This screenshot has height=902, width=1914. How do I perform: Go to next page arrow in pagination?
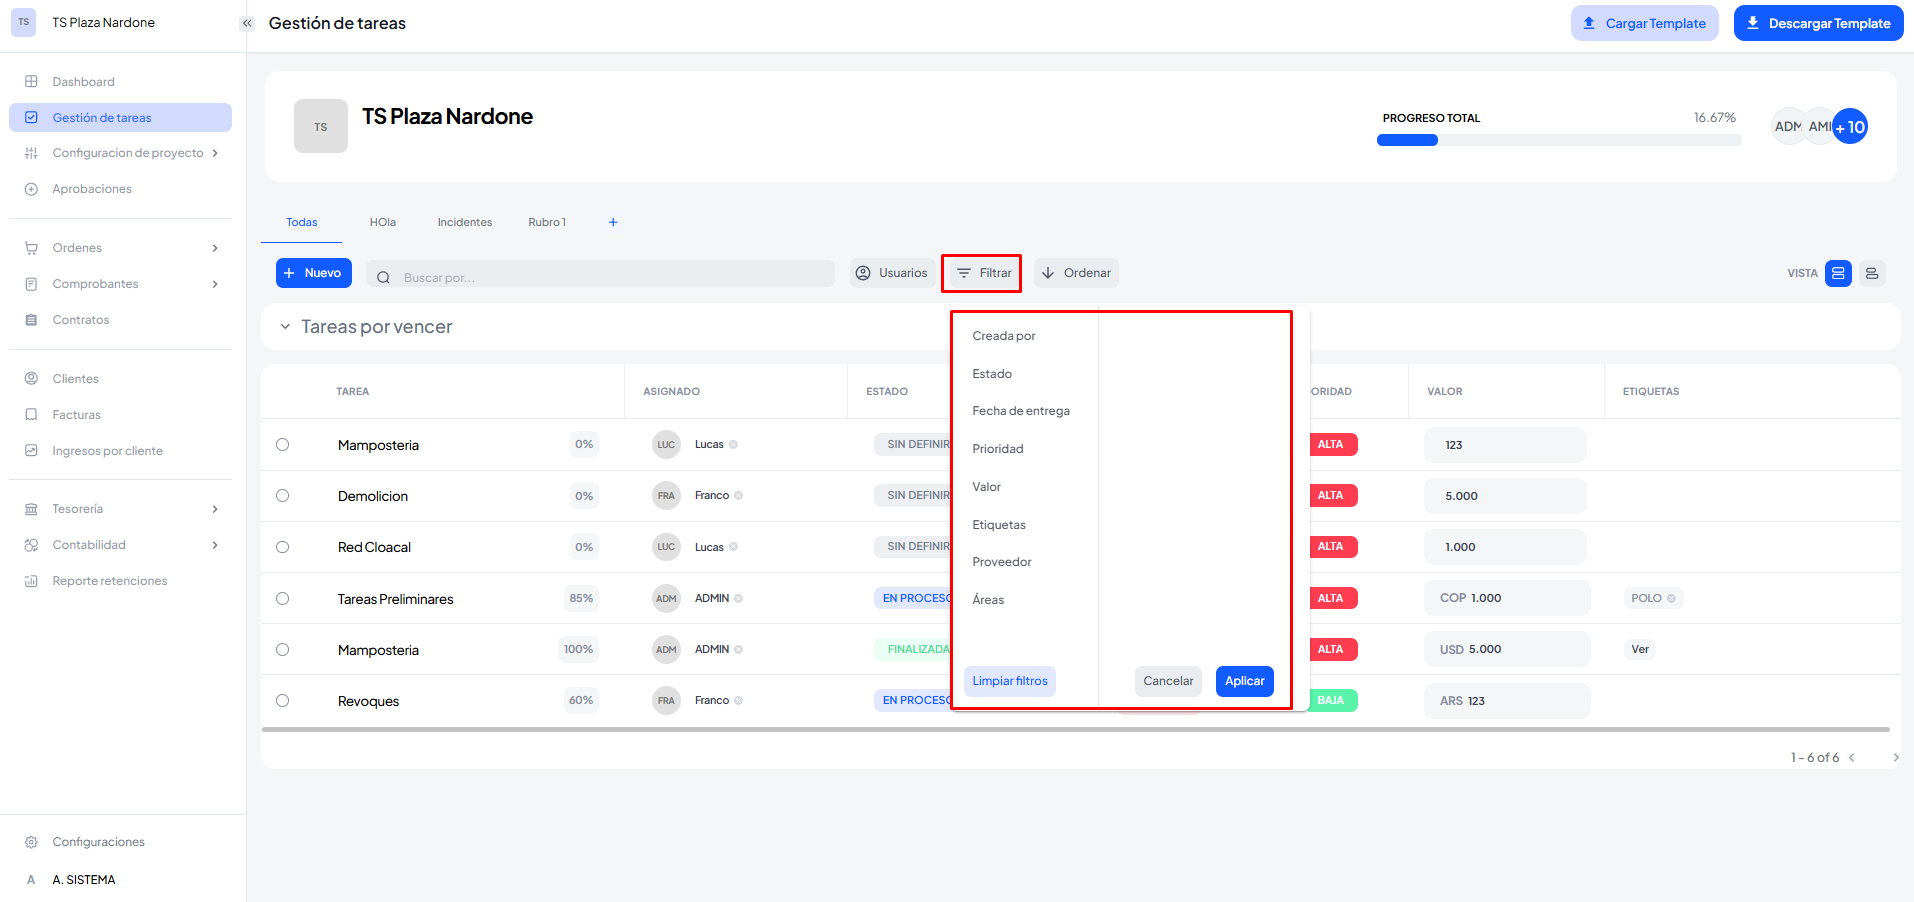(x=1895, y=758)
